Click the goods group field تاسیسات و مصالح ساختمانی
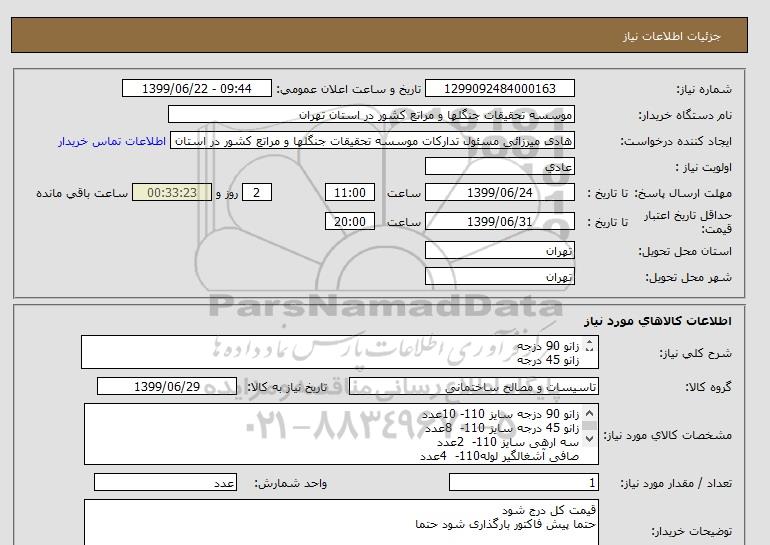The image size is (770, 545). click(x=473, y=386)
